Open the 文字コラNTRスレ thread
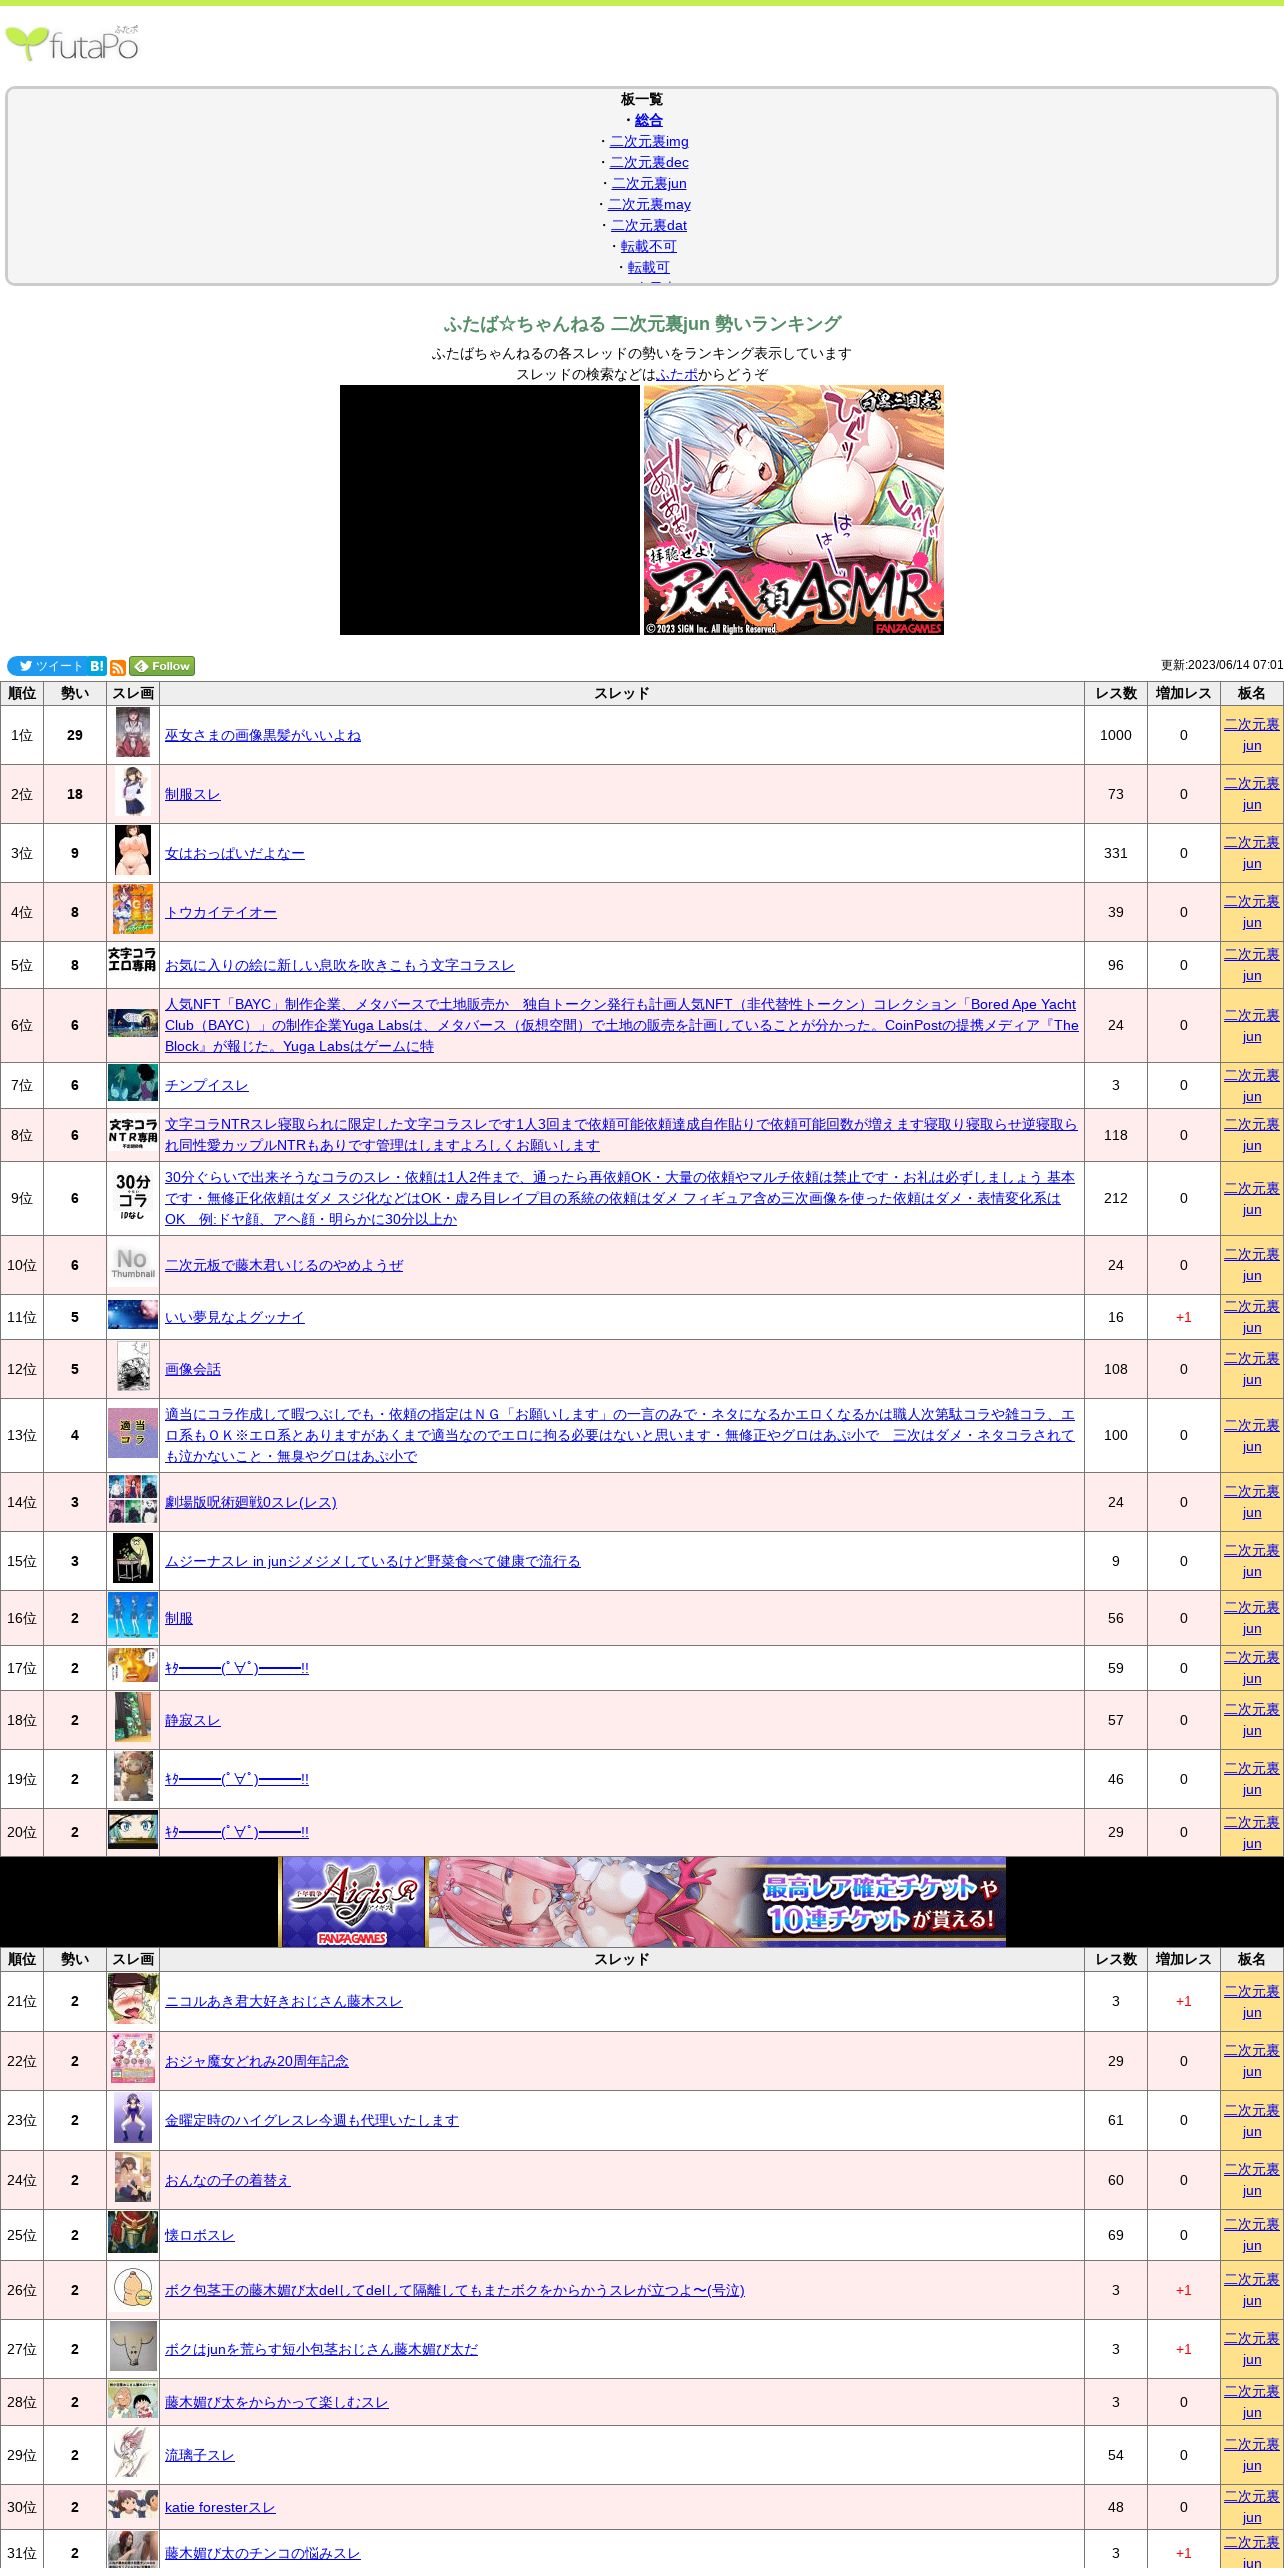This screenshot has width=1284, height=2568. pos(622,1135)
